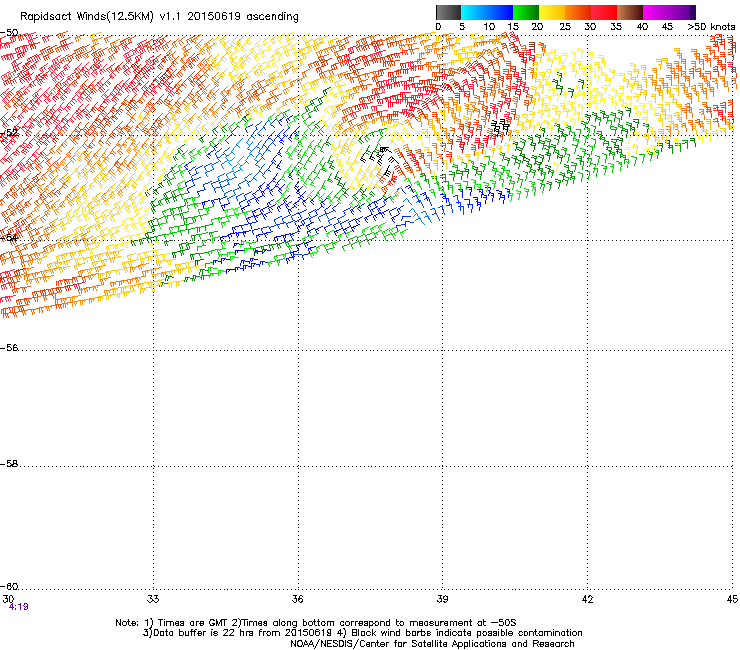Click the longitude label '39' on bottom axis

pos(442,599)
